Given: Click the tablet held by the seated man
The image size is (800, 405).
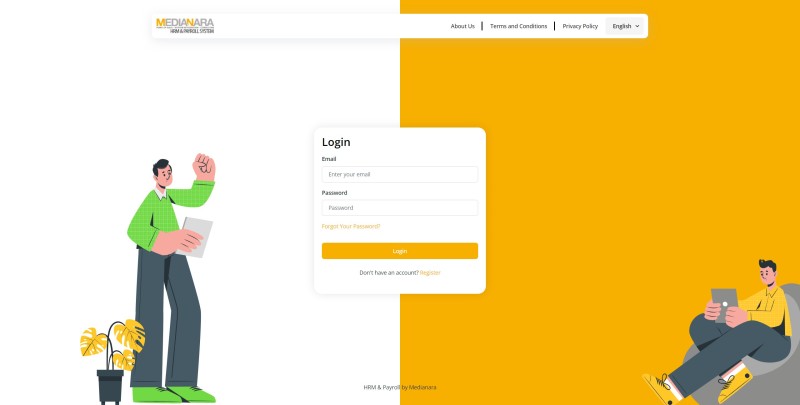Looking at the screenshot, I should [724, 305].
